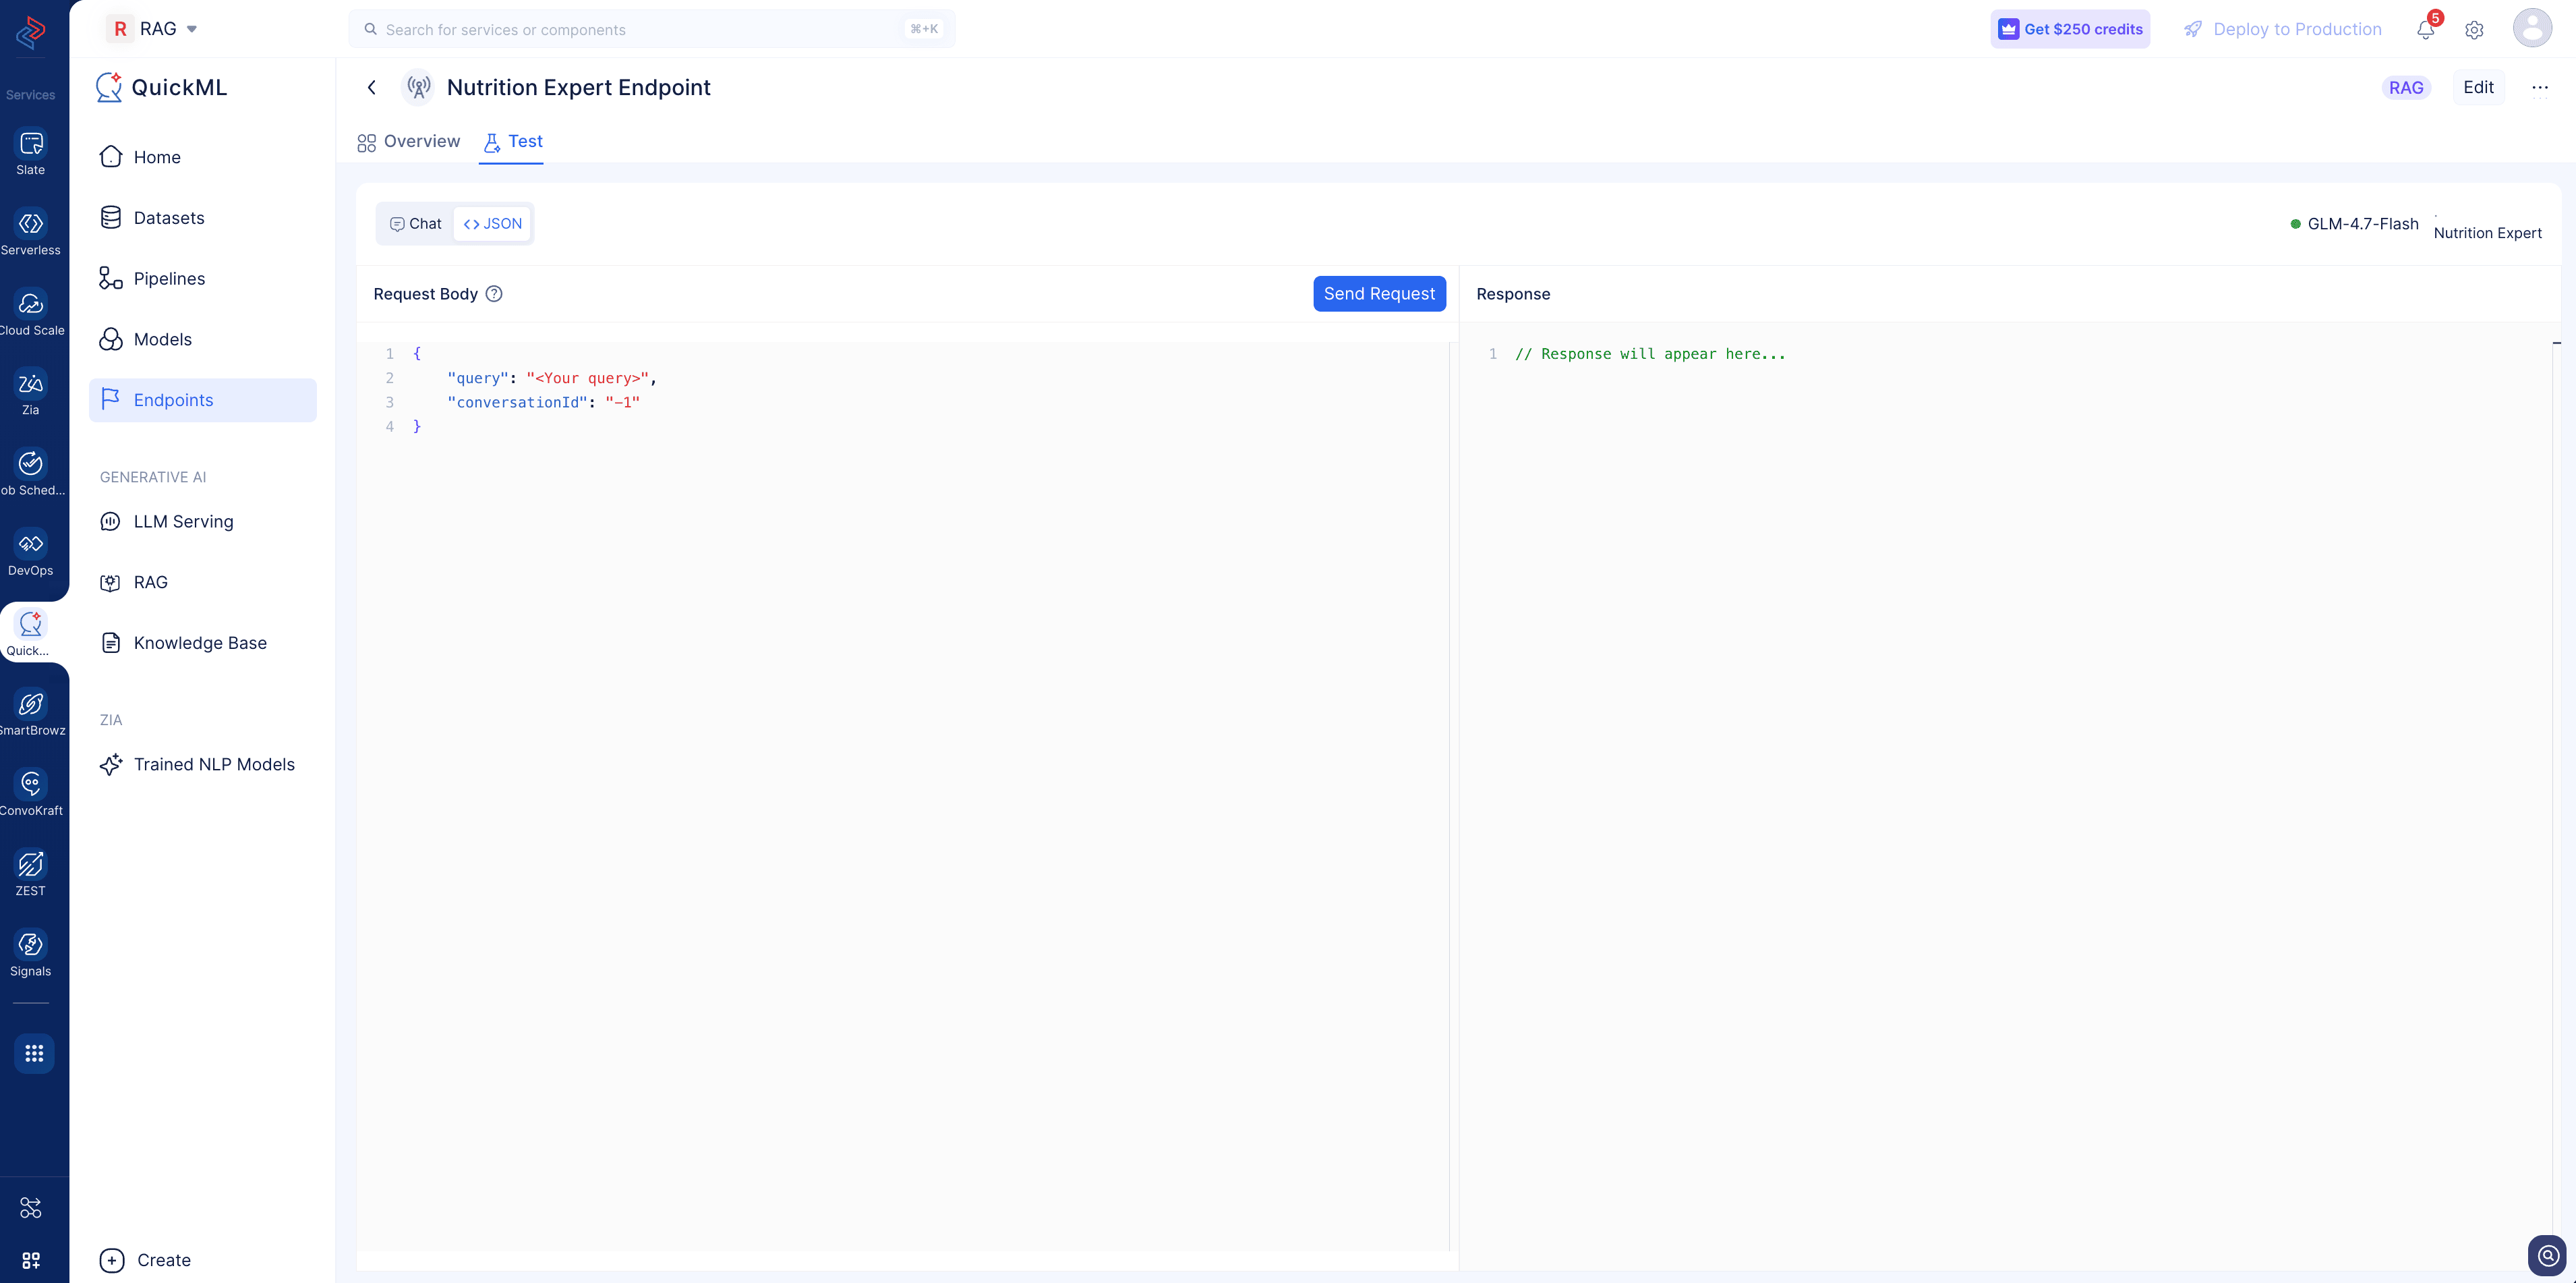Select the Test tab
The width and height of the screenshot is (2576, 1283).
[x=512, y=142]
